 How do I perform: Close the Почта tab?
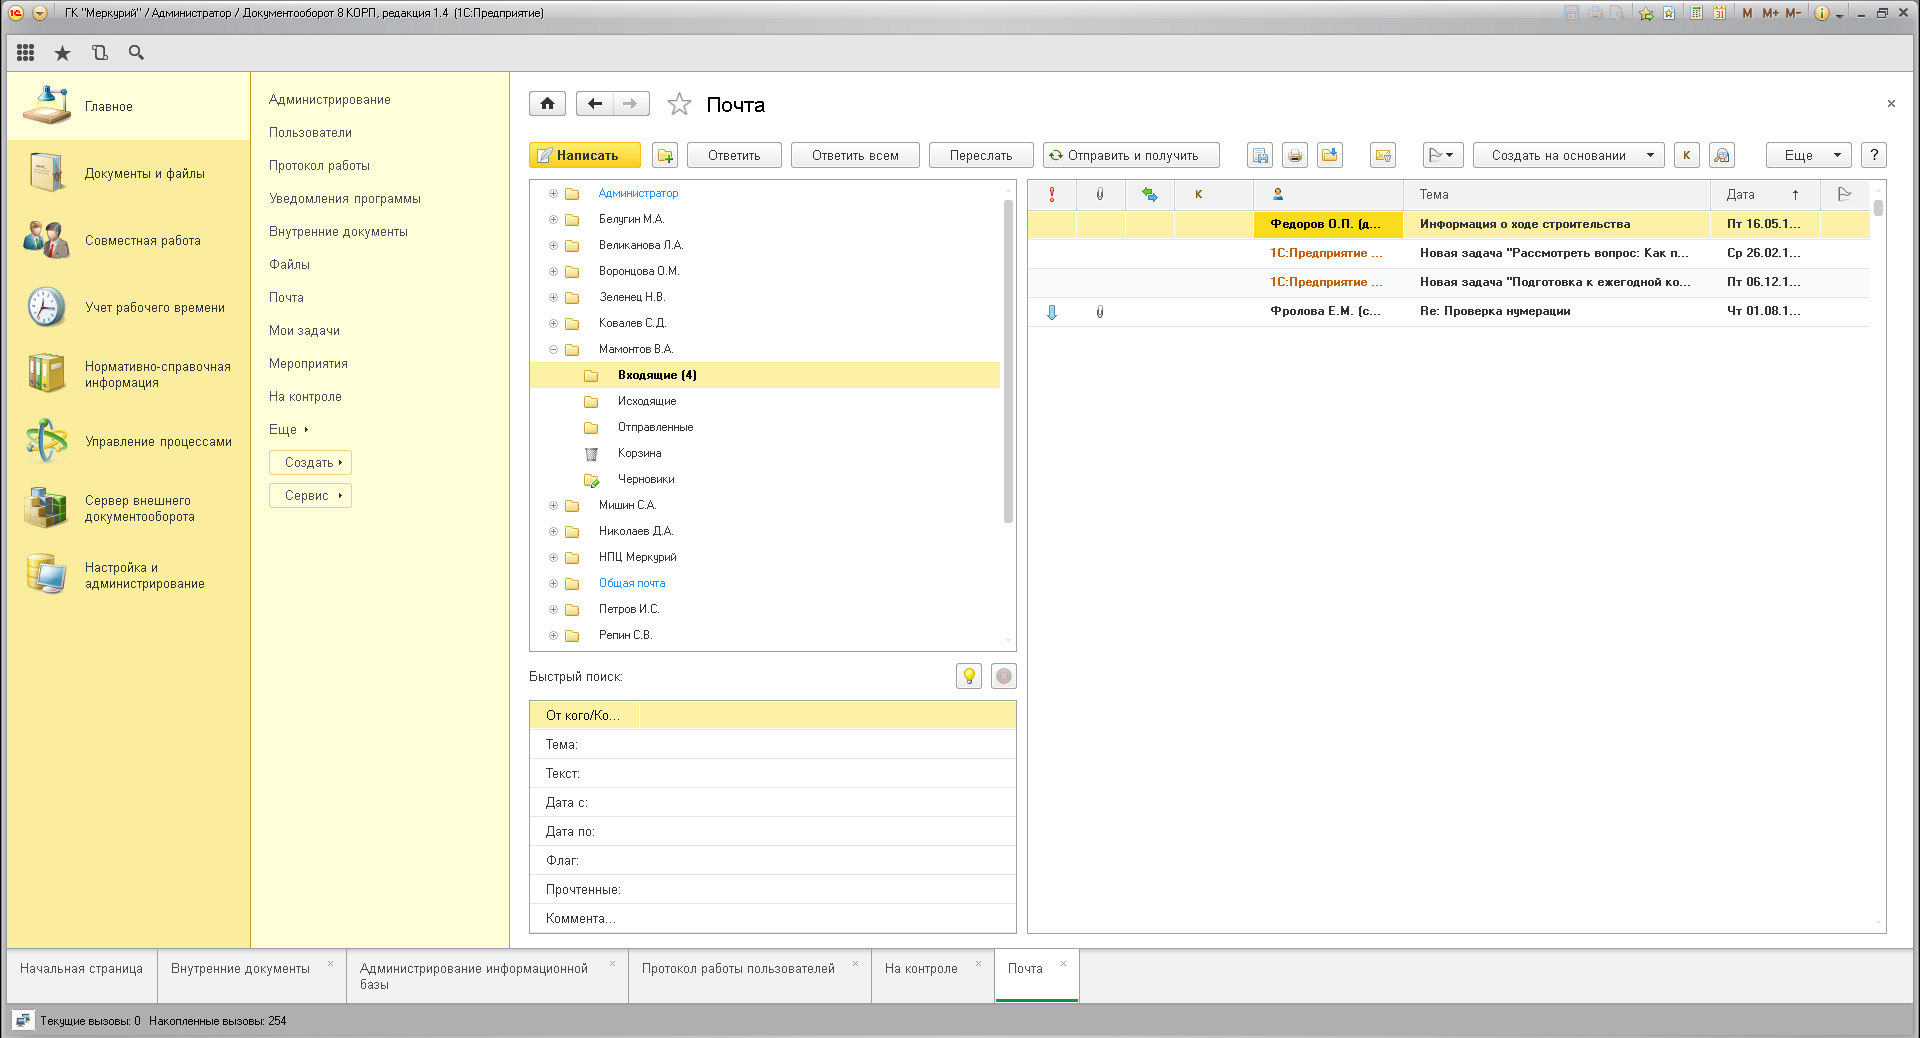[1063, 964]
